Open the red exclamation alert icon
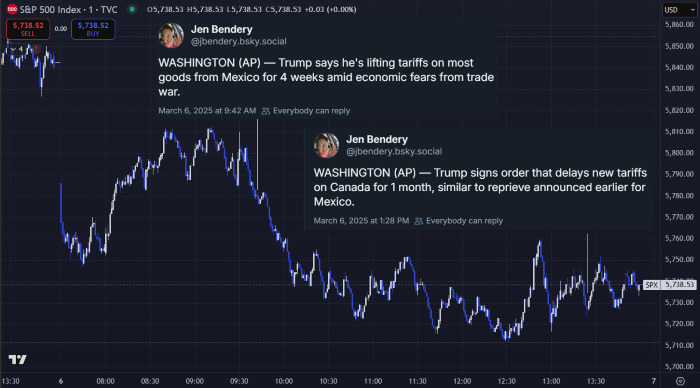The image size is (700, 388). 37,49
